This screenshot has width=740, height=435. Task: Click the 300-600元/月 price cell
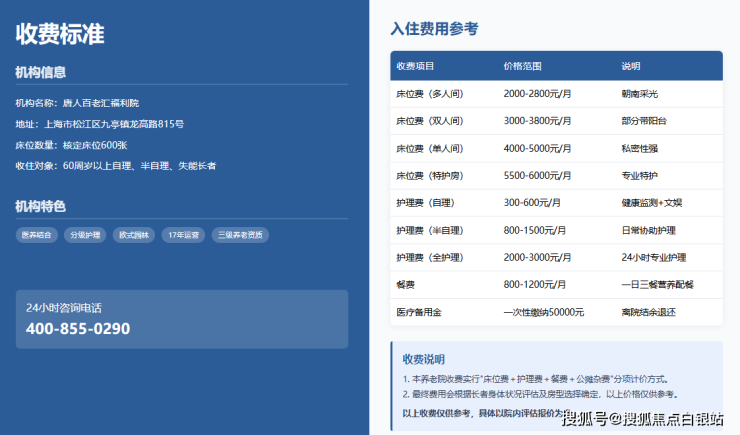(x=532, y=203)
